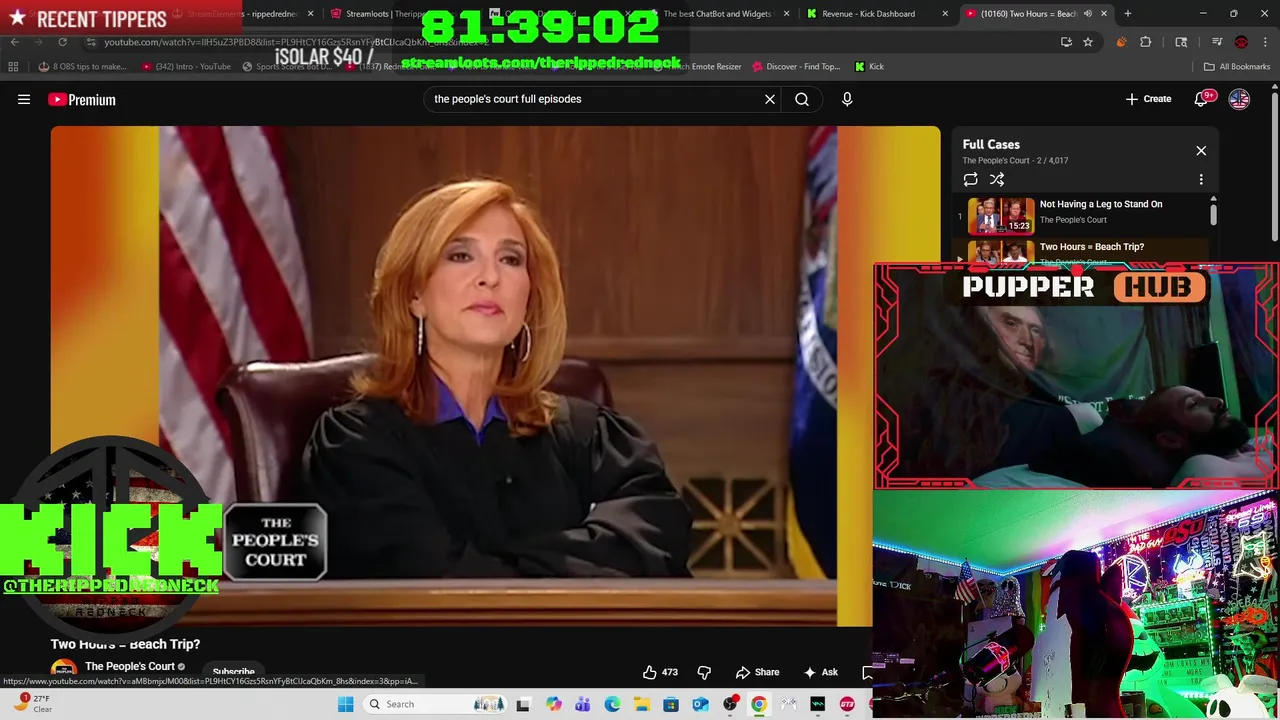The image size is (1280, 720).
Task: Open The People's Court channel name
Action: [x=130, y=666]
